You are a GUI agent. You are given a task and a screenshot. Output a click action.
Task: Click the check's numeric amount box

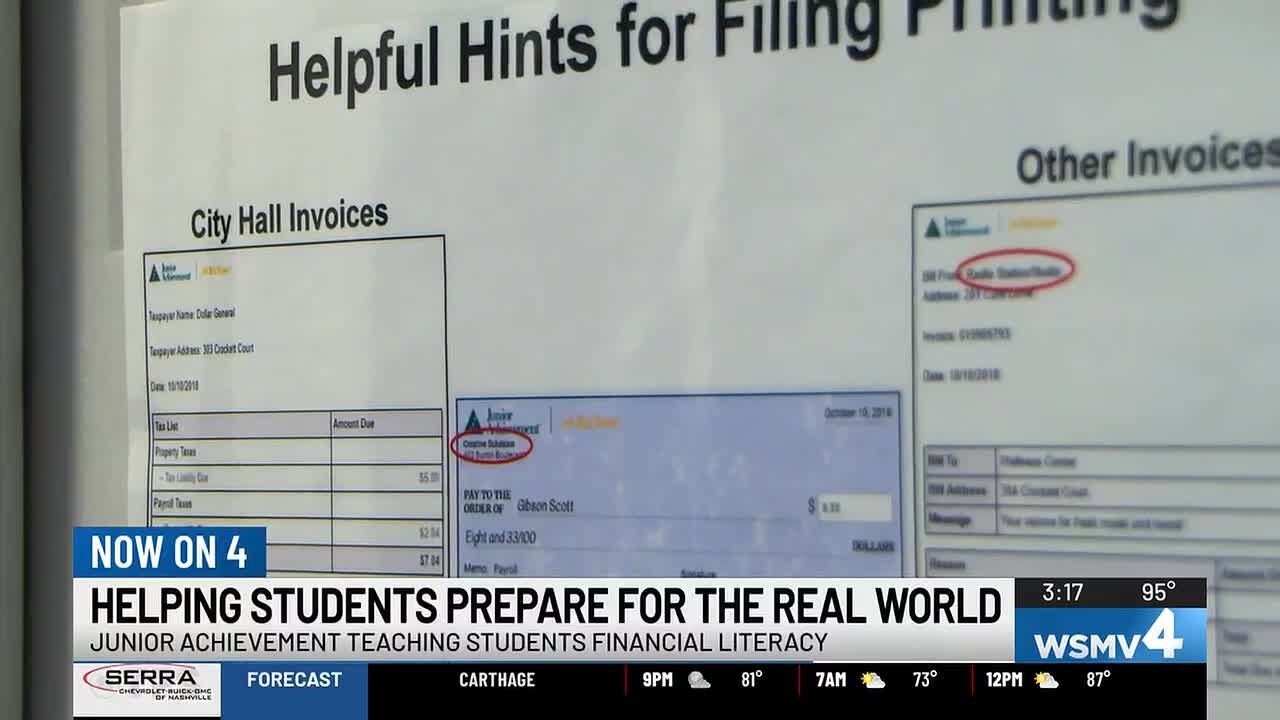point(854,507)
